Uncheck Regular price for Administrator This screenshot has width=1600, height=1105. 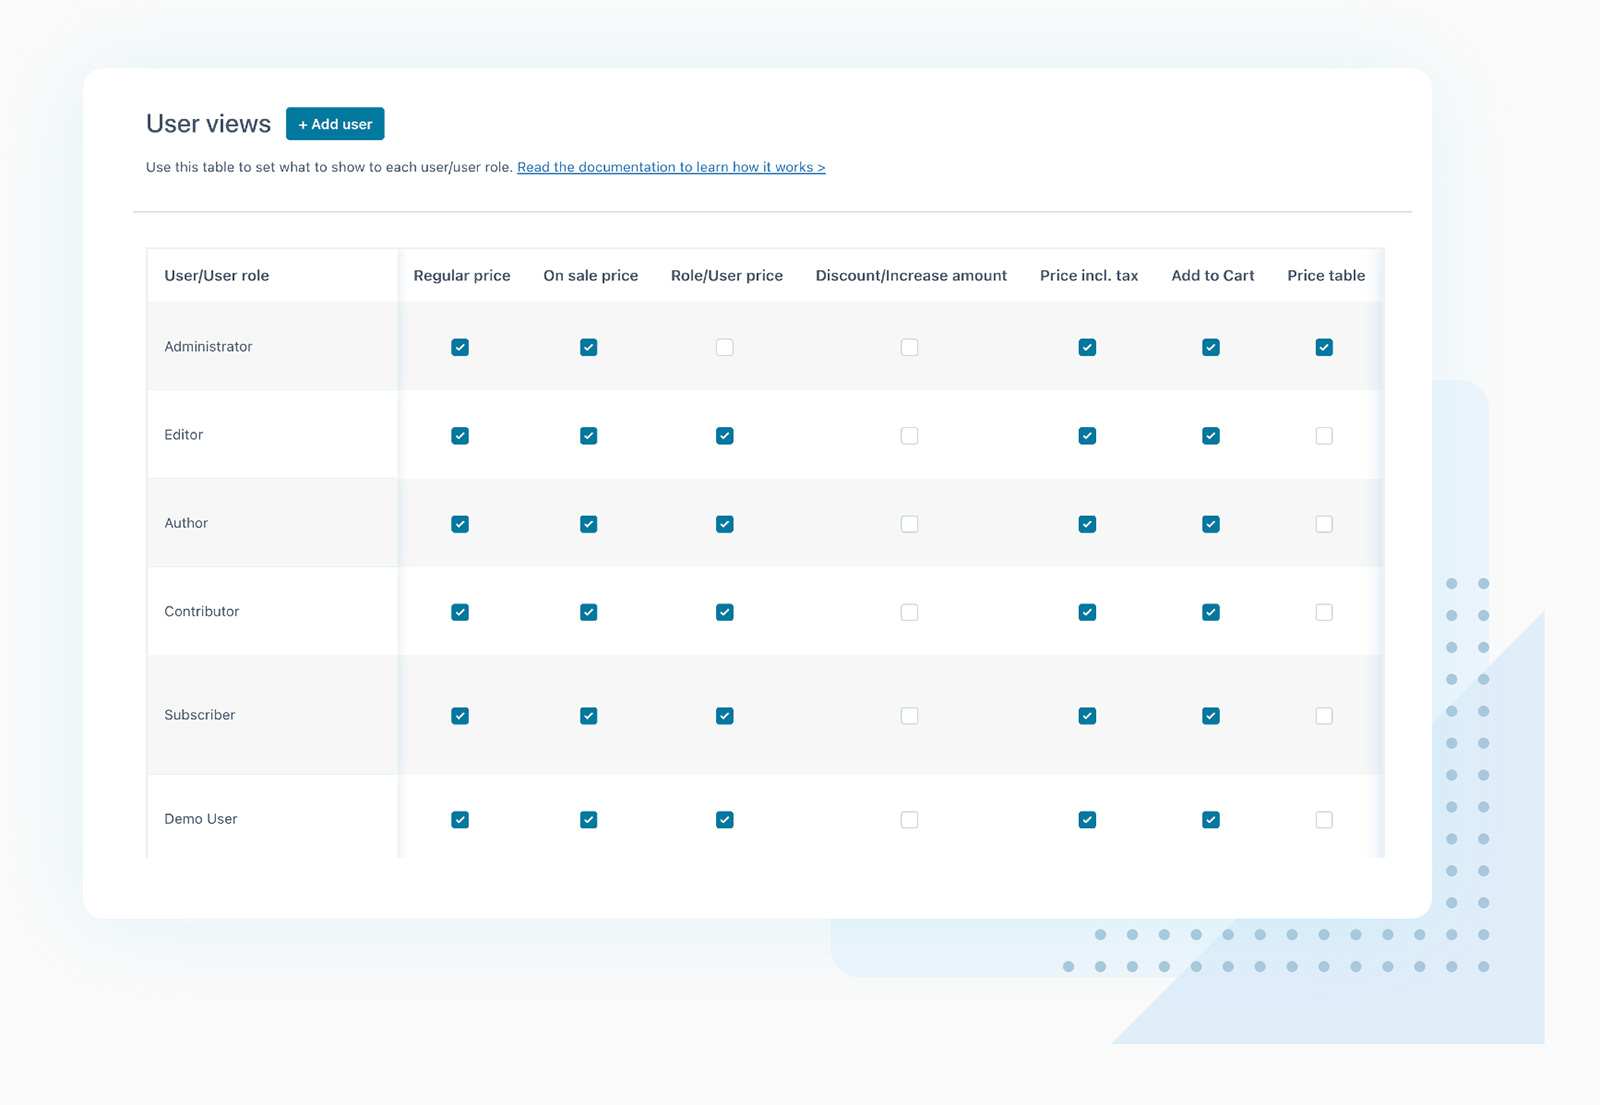[x=459, y=347]
